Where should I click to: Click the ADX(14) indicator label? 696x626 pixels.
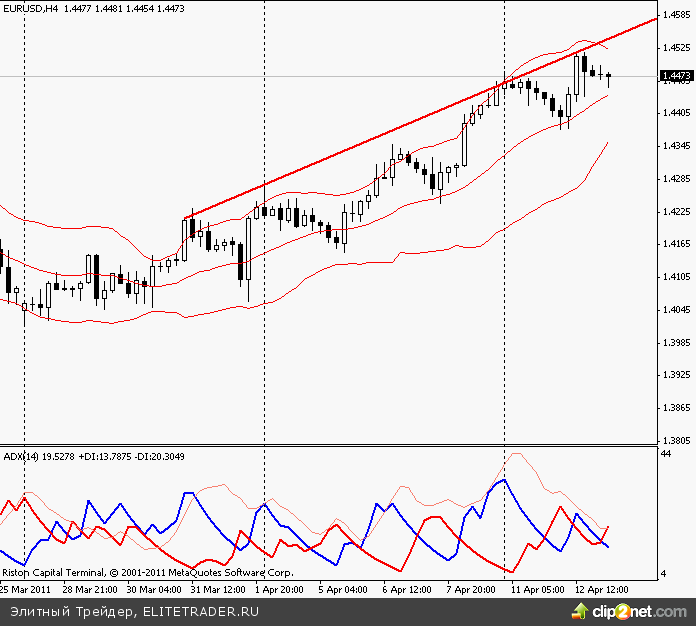point(20,456)
